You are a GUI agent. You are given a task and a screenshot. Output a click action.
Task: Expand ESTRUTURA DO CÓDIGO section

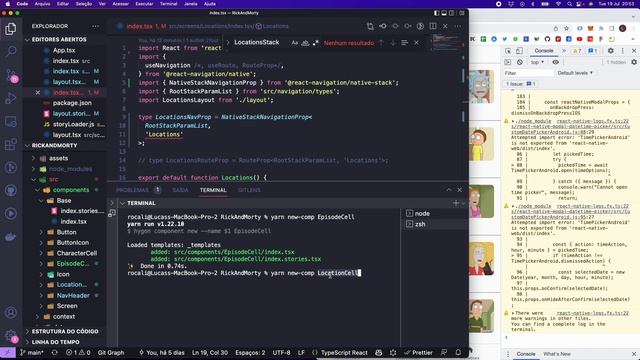(65, 331)
